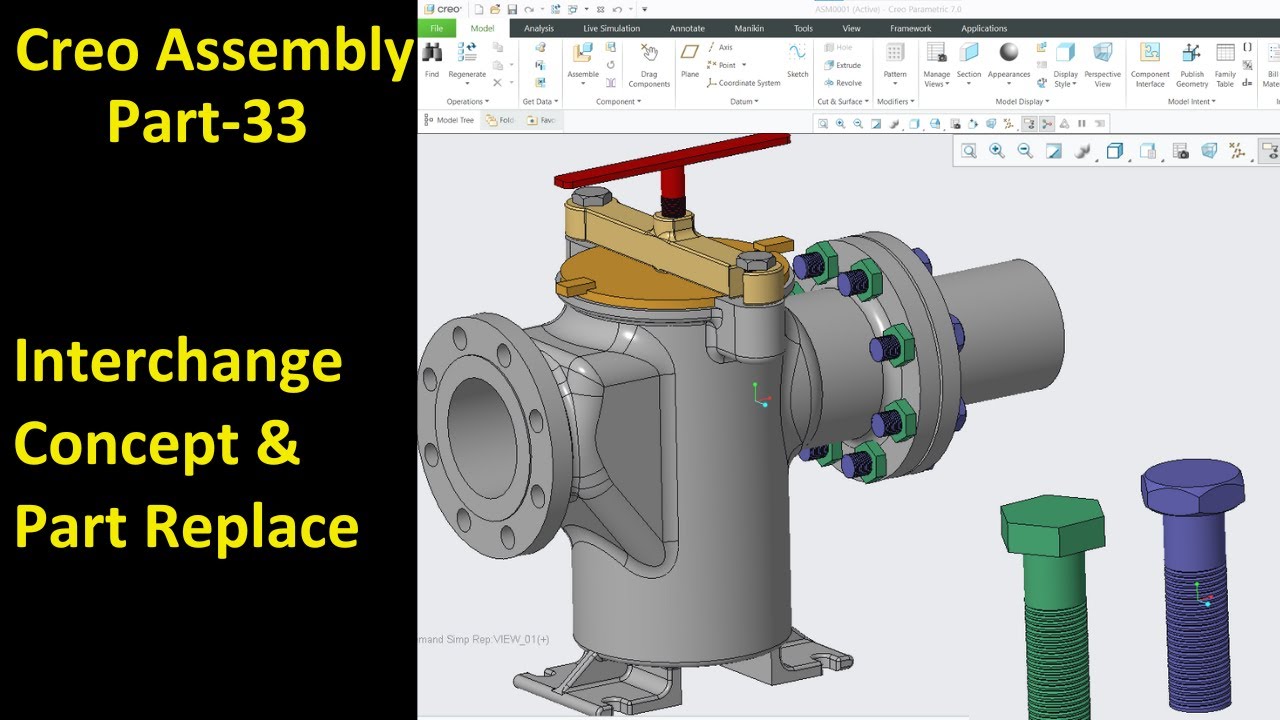Switch to the Live Simulation tab
This screenshot has height=720, width=1280.
(x=612, y=28)
